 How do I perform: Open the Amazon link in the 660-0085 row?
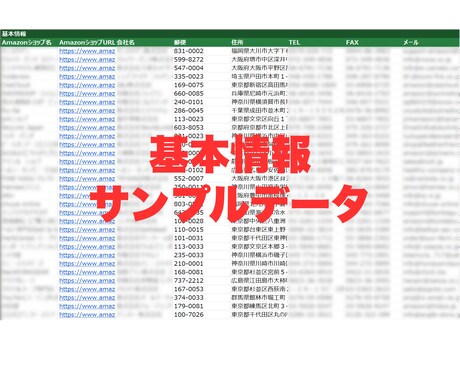pos(87,94)
